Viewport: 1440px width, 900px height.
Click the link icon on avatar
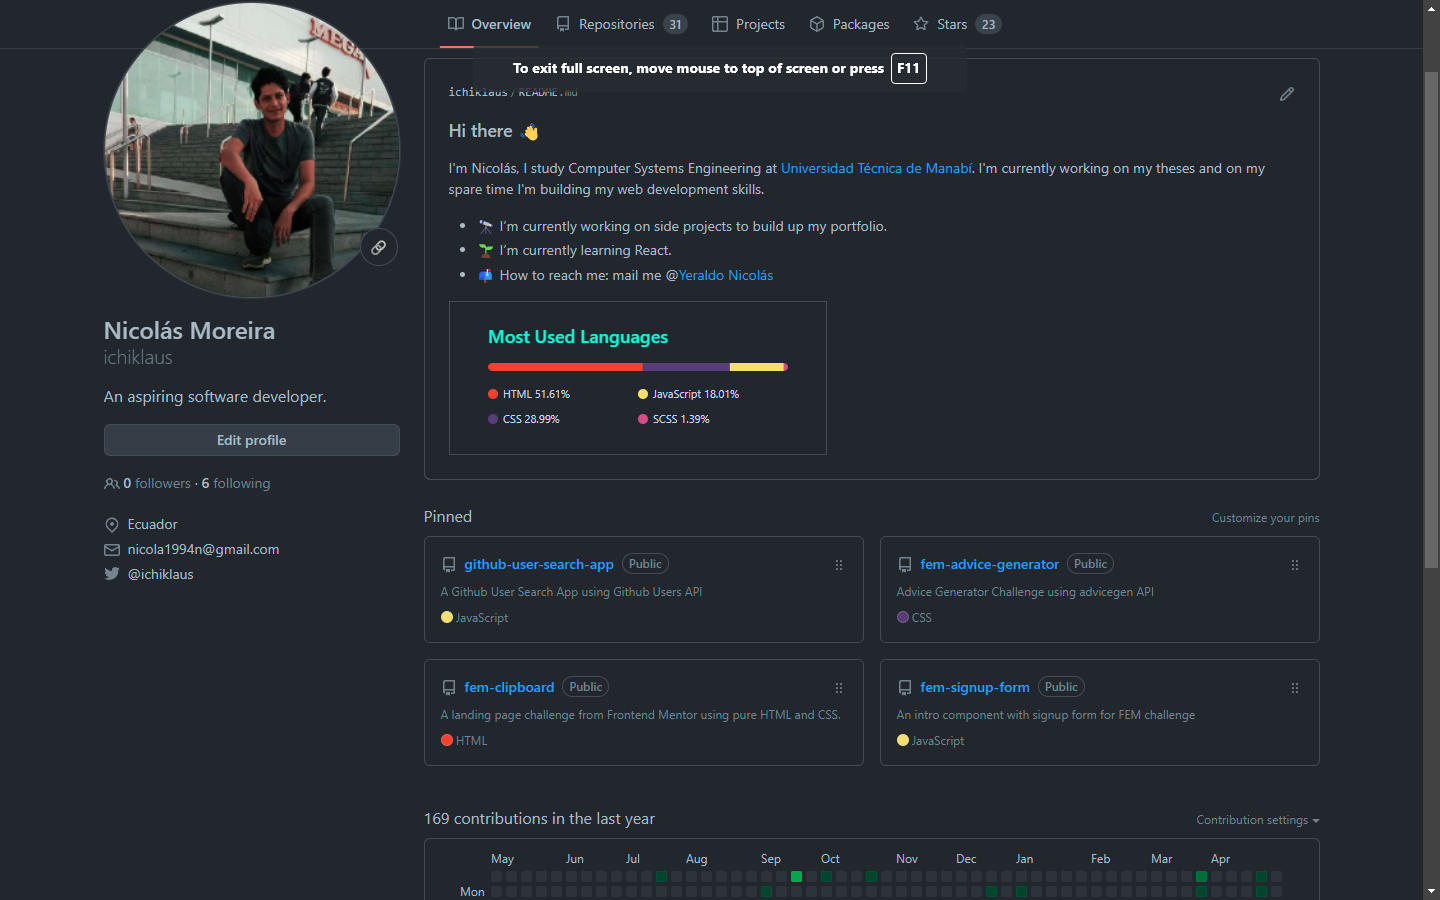[x=379, y=247]
